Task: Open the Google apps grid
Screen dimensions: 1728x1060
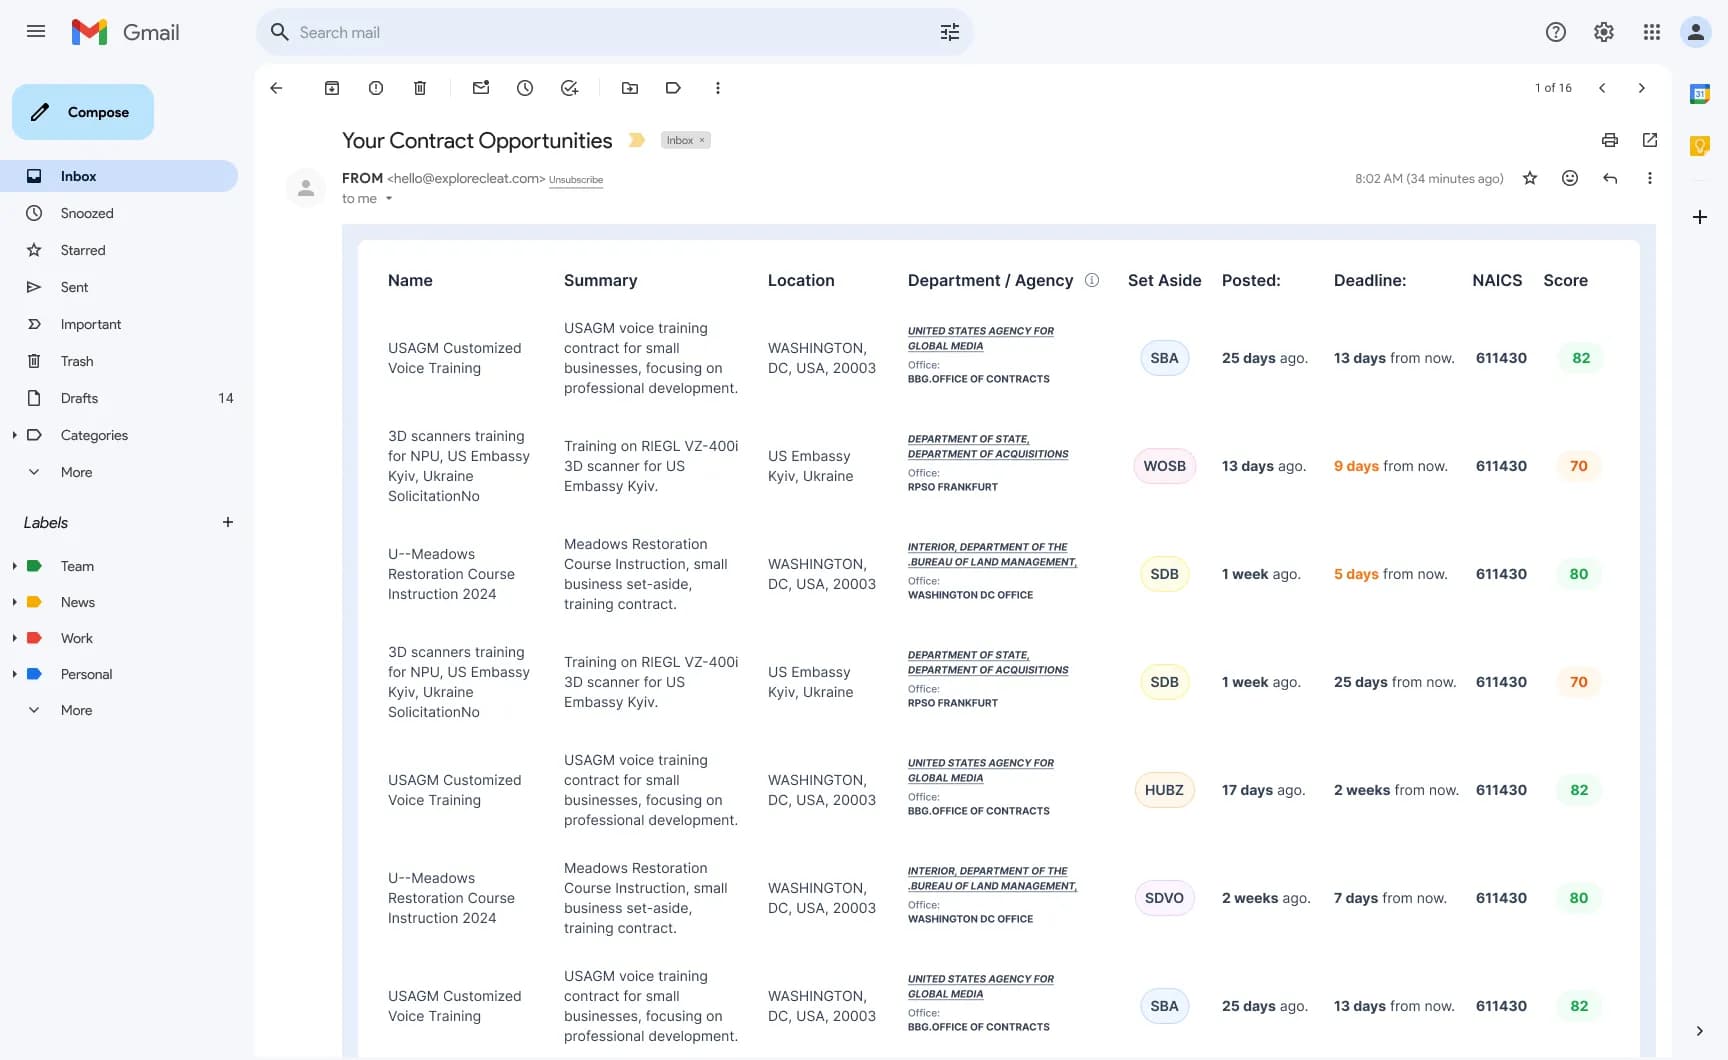Action: pyautogui.click(x=1651, y=32)
